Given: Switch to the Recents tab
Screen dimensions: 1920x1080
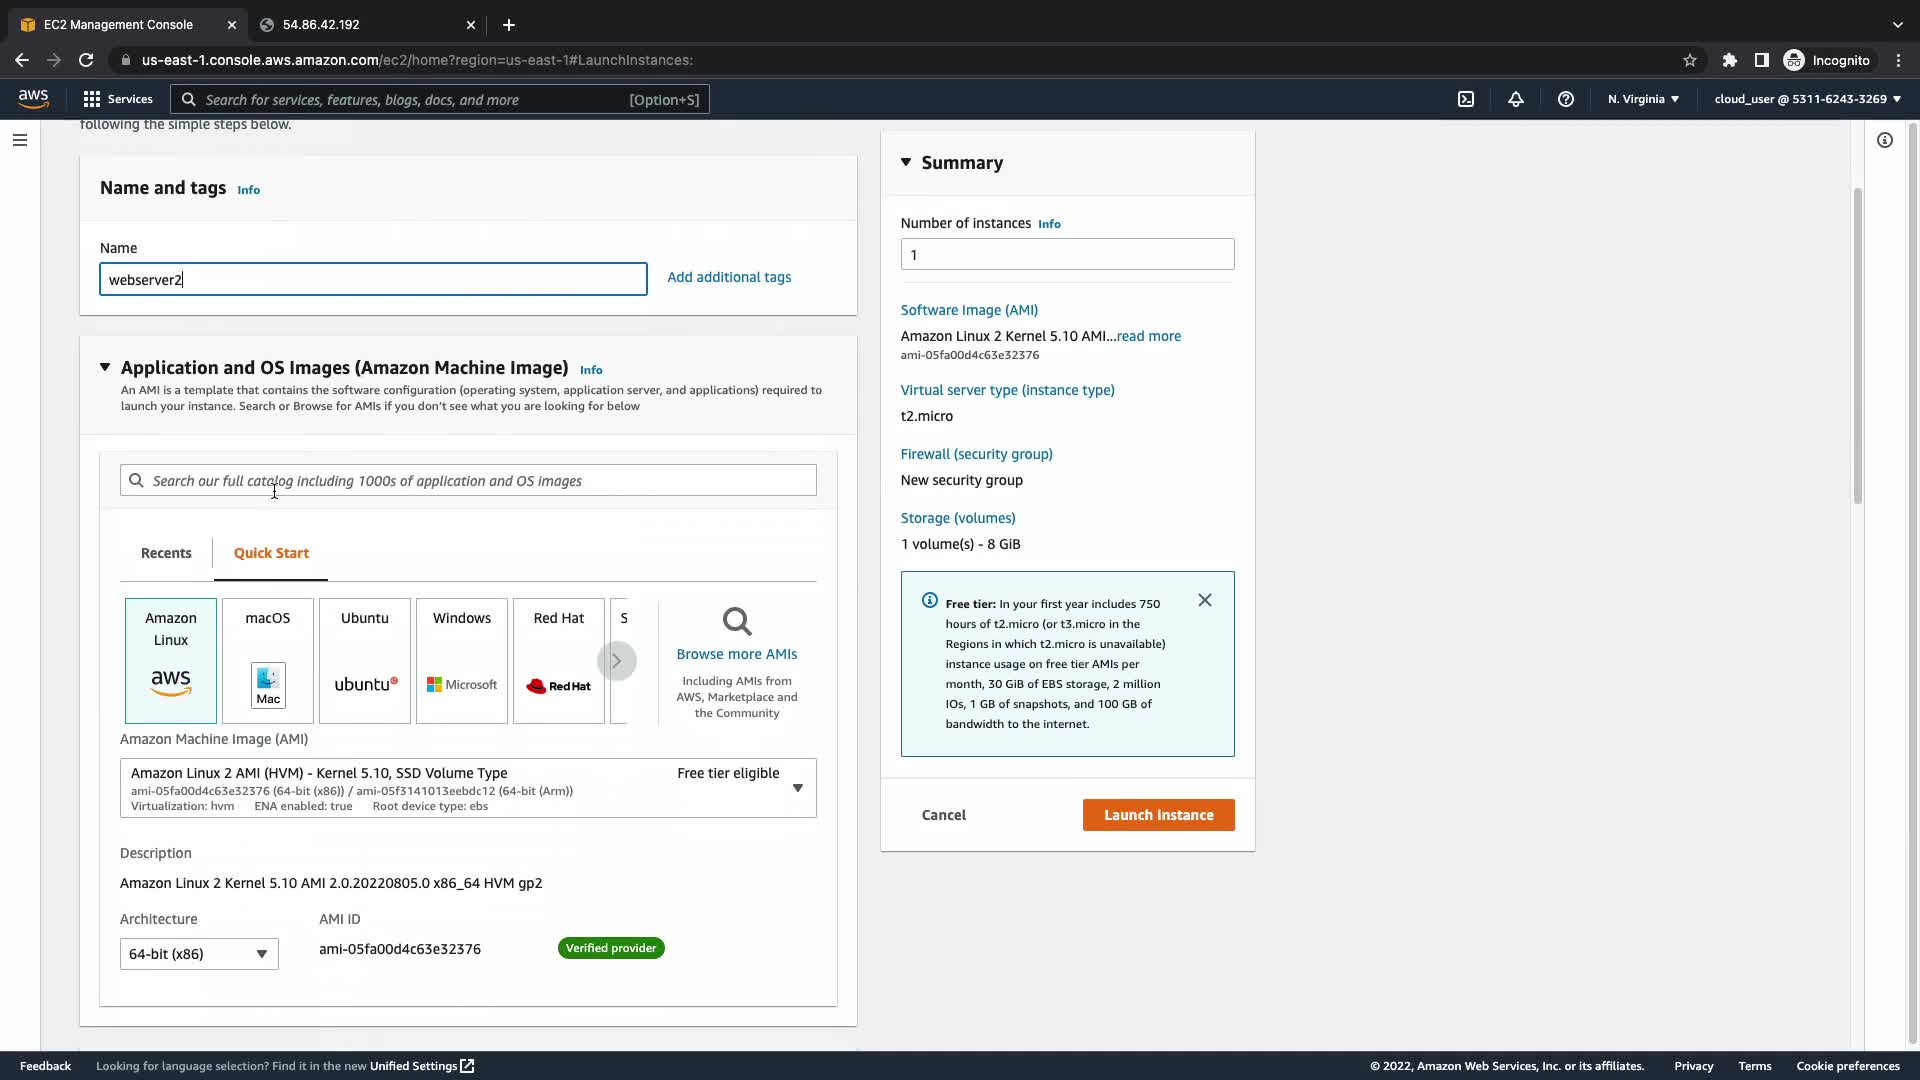Looking at the screenshot, I should 166,553.
